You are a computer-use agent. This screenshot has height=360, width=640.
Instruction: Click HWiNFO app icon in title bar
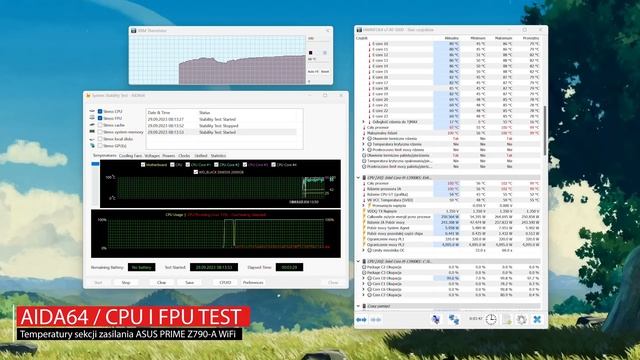359,30
